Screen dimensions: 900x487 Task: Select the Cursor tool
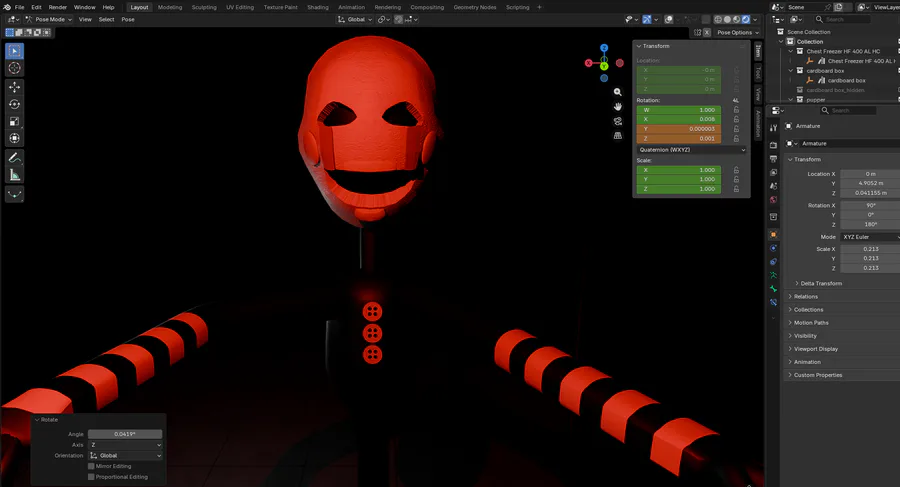click(15, 68)
